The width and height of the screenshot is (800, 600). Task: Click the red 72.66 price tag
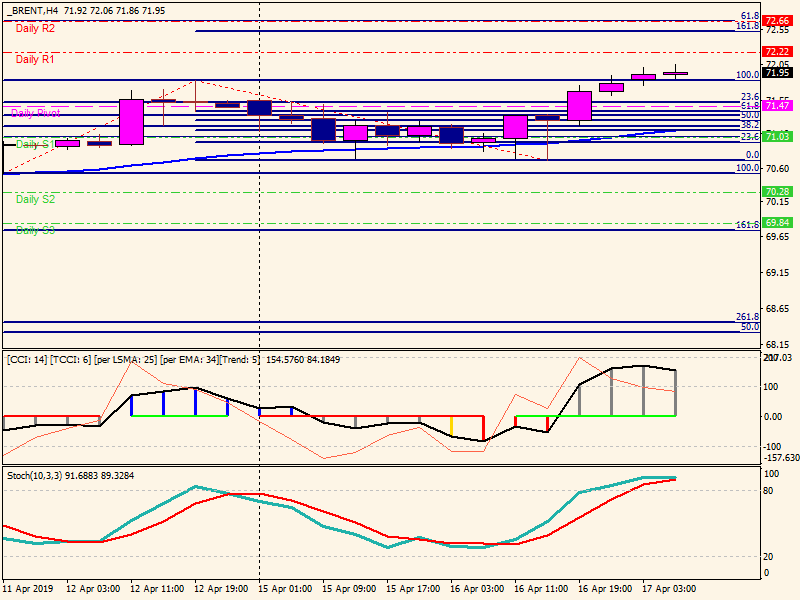tap(777, 21)
